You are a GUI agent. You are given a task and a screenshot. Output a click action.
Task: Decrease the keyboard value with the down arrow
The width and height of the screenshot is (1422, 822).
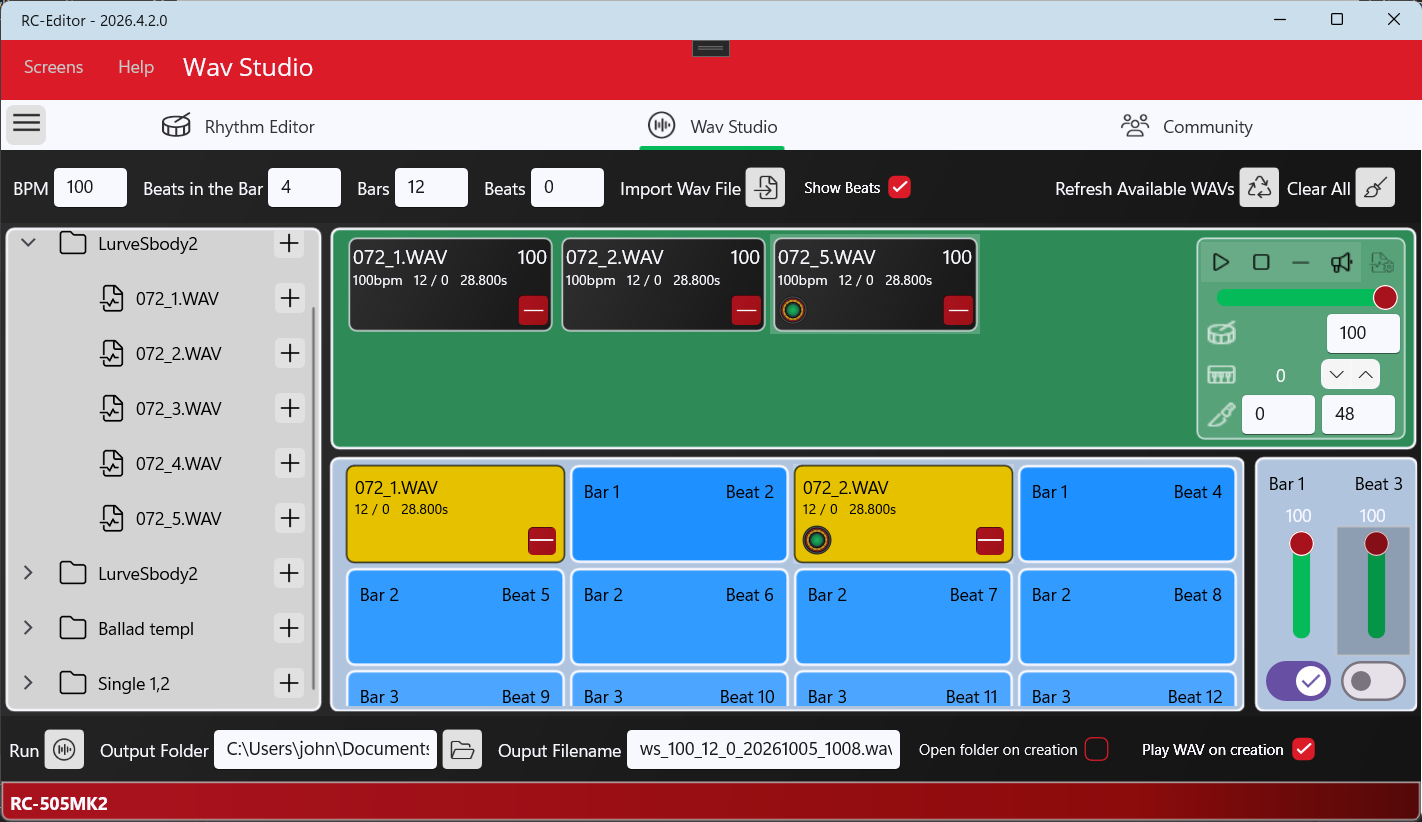[x=1336, y=375]
